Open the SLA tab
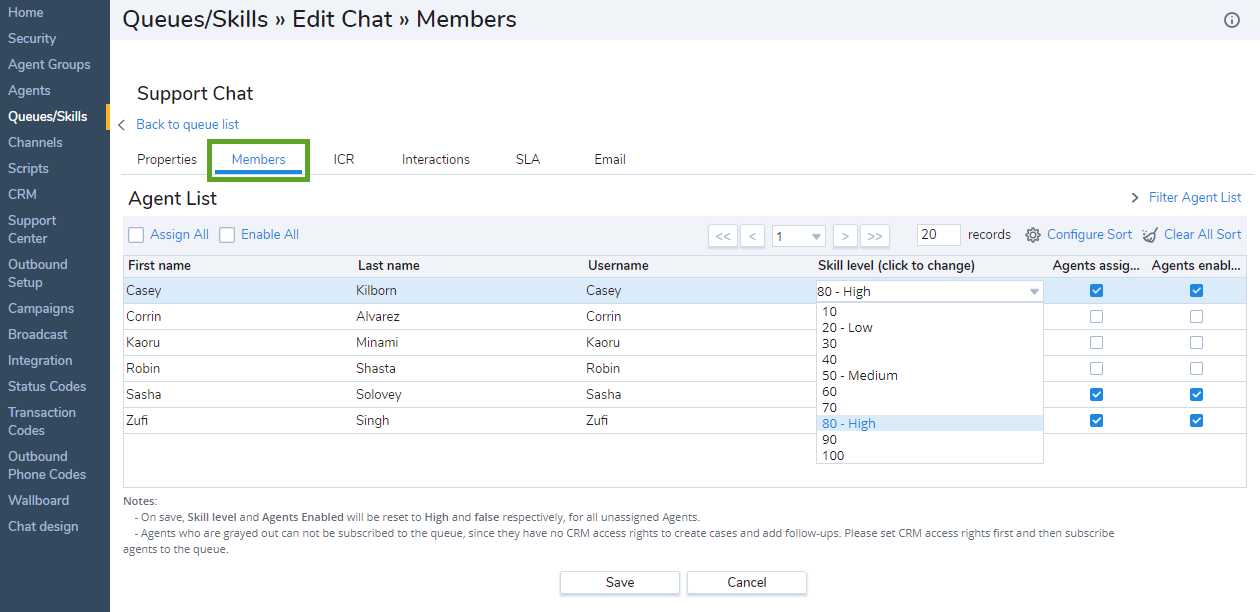 point(528,160)
